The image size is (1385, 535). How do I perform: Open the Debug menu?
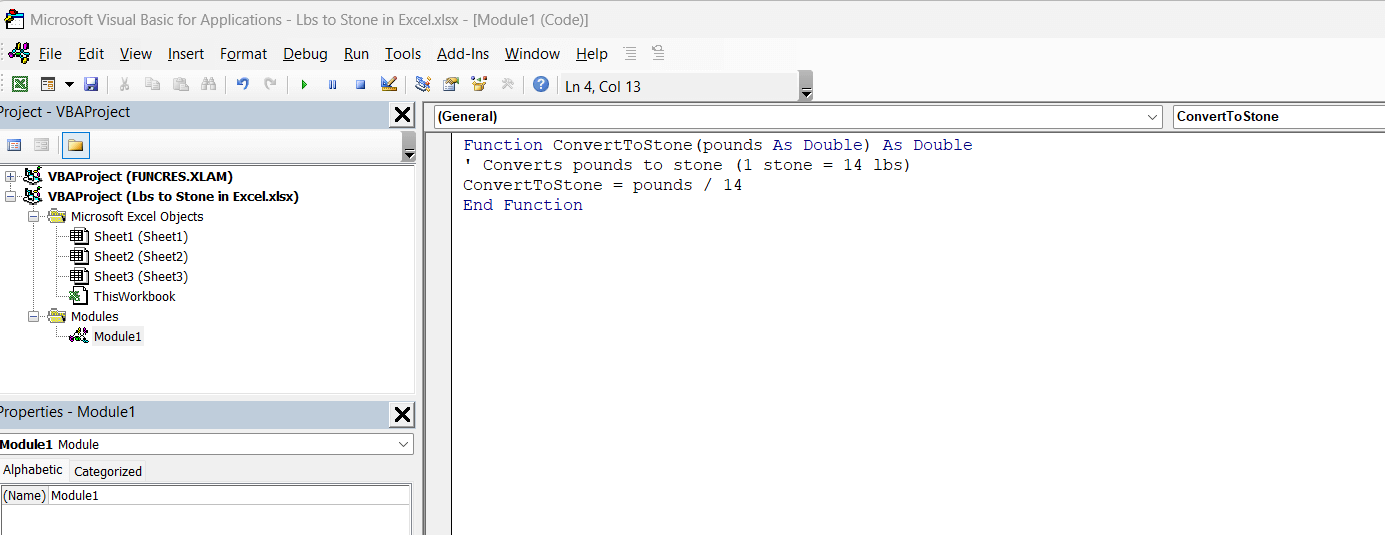click(x=305, y=54)
